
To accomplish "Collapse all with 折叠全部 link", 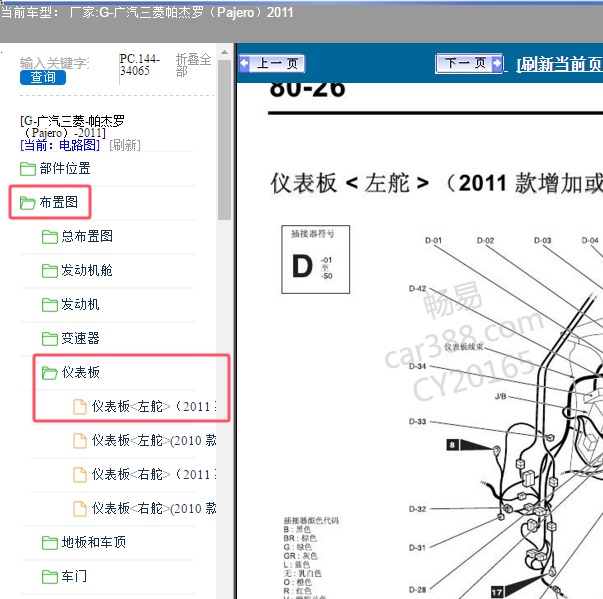I will [x=193, y=65].
